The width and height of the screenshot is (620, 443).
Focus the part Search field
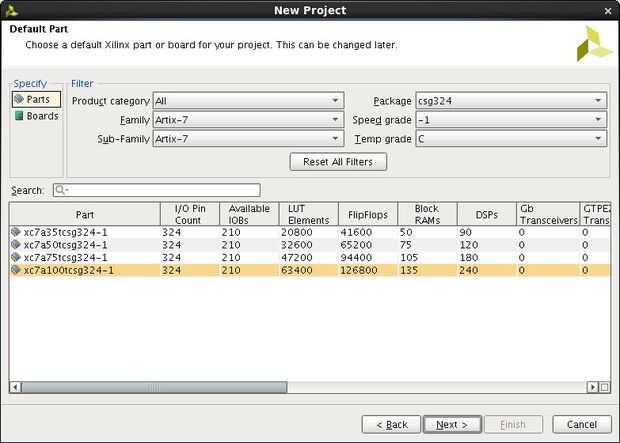click(157, 190)
